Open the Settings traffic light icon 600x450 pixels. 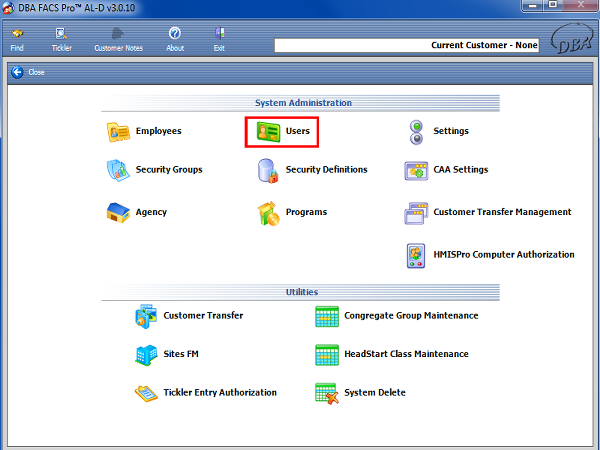coord(416,132)
